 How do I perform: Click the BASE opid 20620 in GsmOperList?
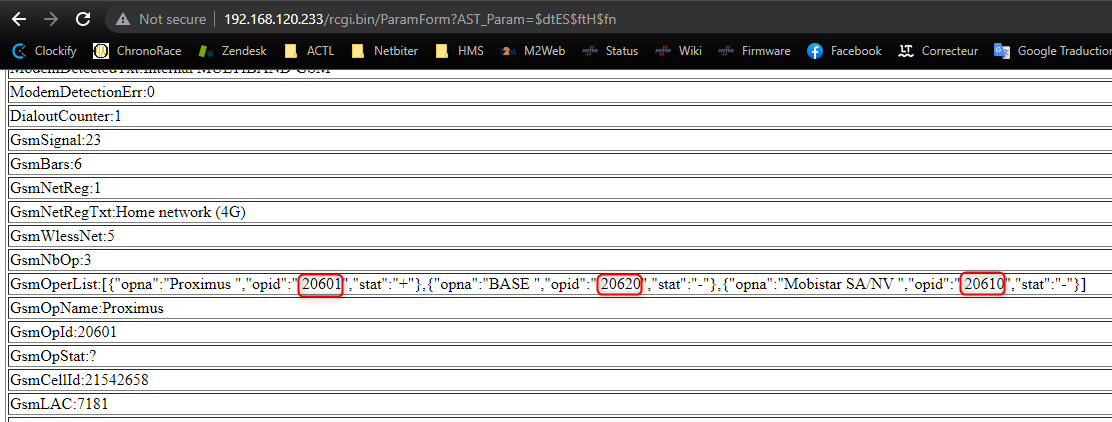click(x=620, y=285)
